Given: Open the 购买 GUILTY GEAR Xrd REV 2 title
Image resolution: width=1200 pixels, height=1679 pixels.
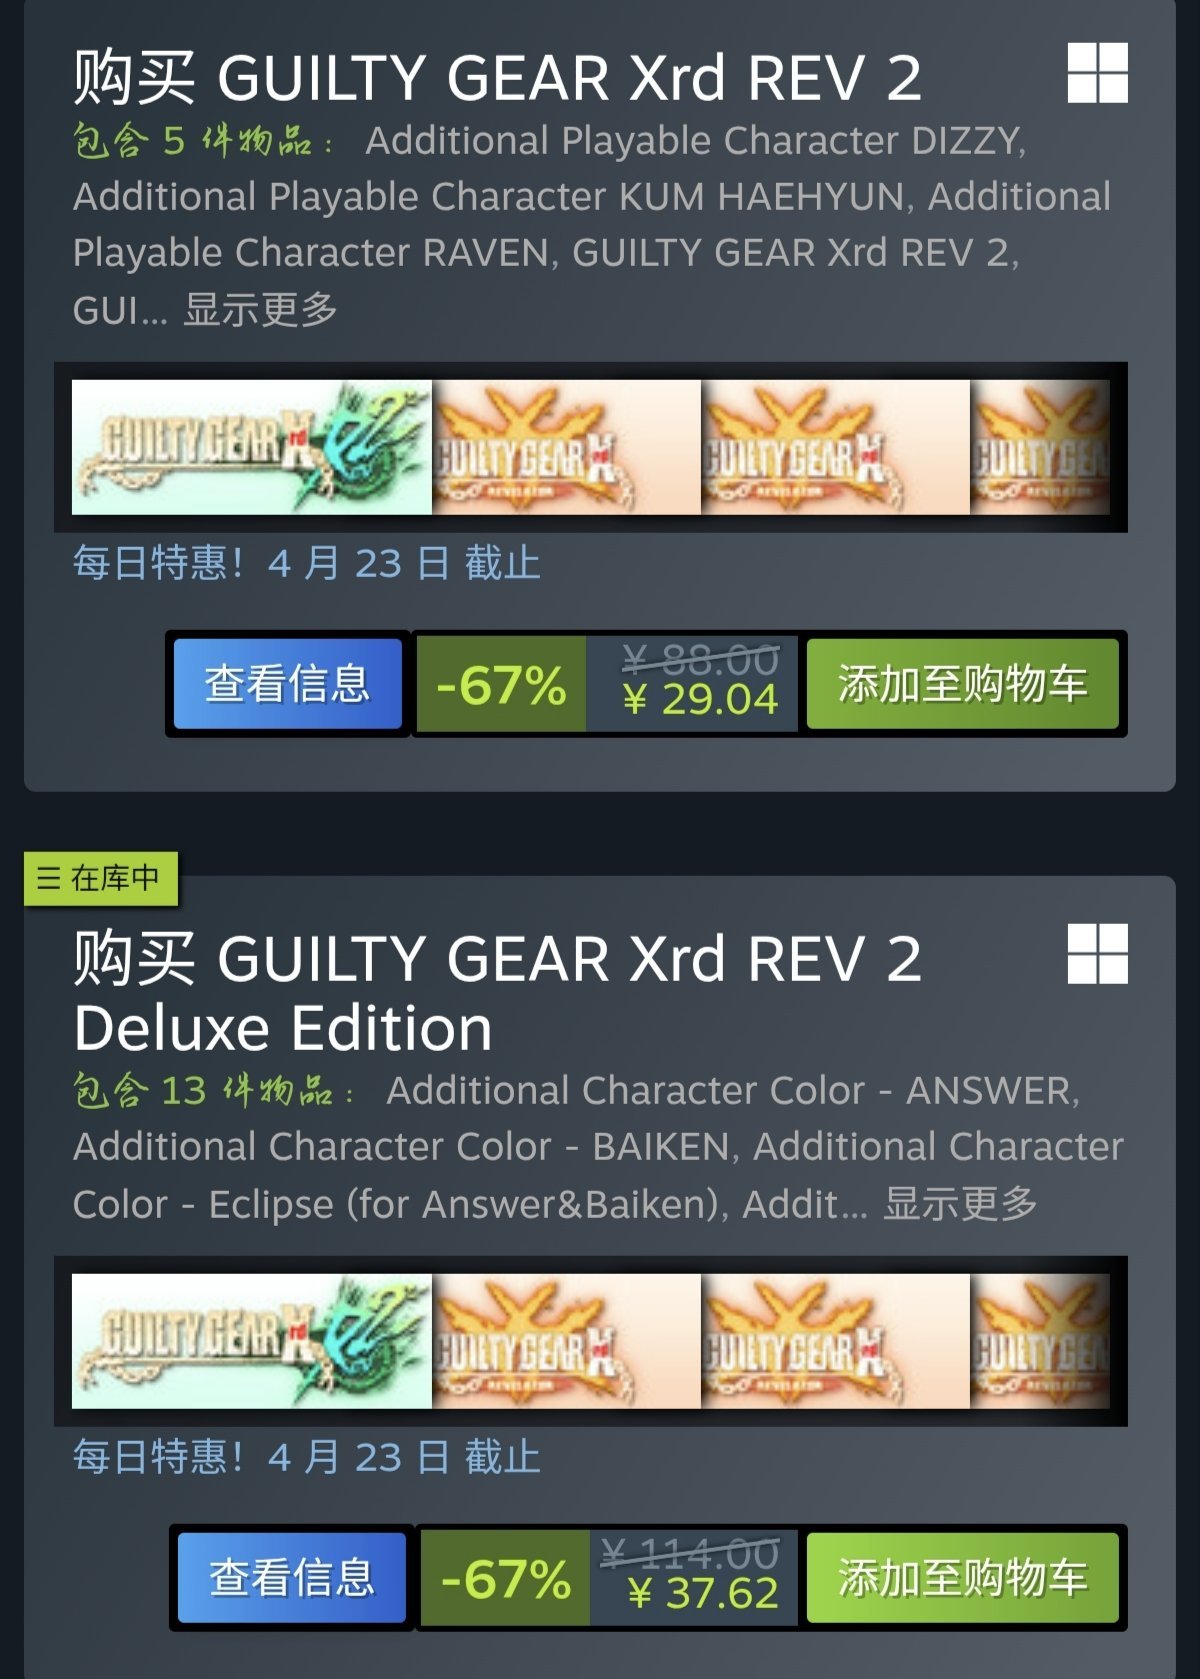Looking at the screenshot, I should coord(497,78).
